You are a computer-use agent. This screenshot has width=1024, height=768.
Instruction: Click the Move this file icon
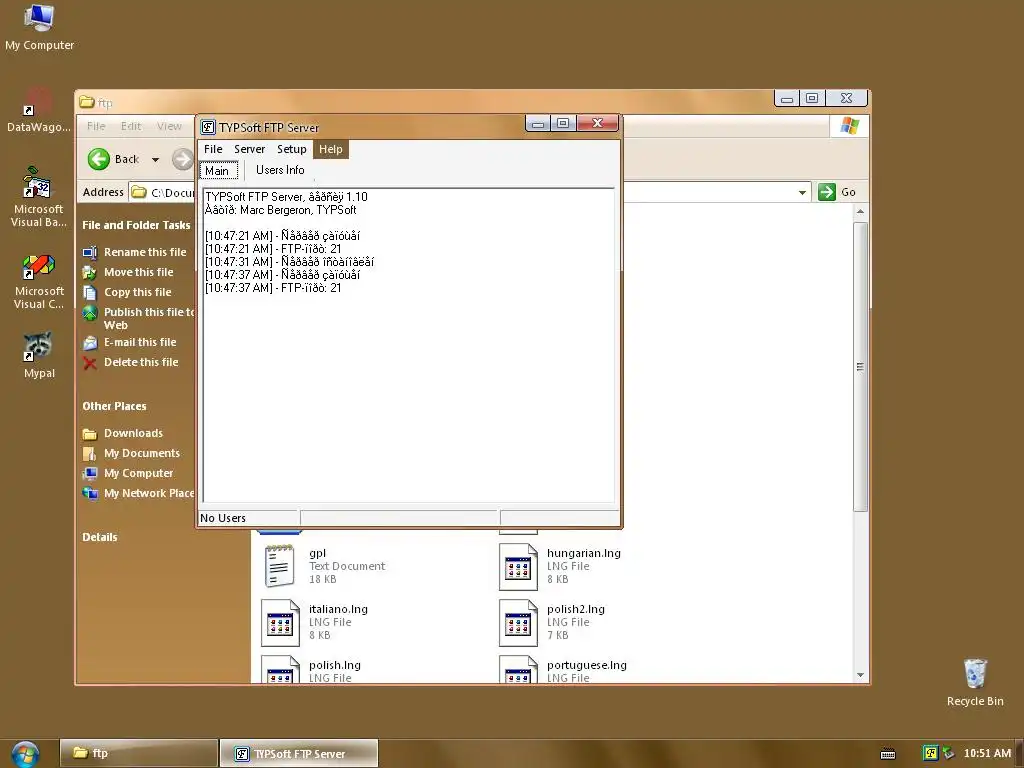tap(90, 272)
